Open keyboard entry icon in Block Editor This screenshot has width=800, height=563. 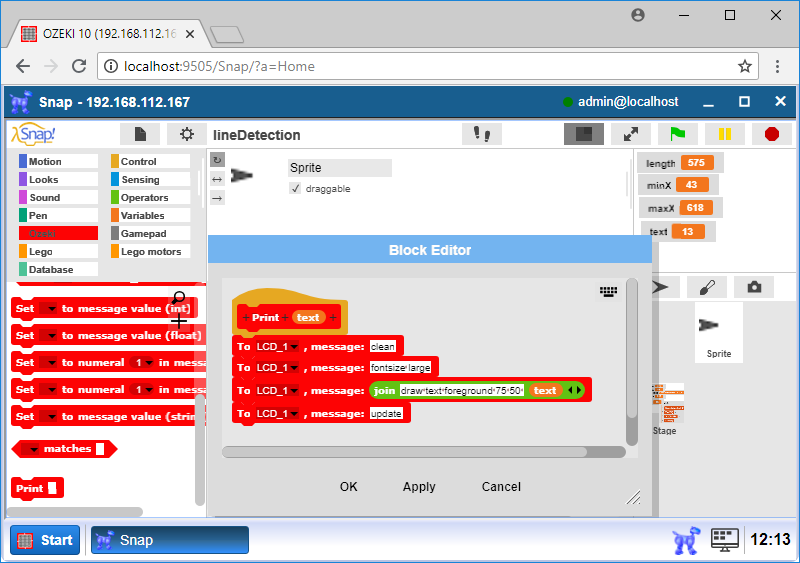(608, 291)
